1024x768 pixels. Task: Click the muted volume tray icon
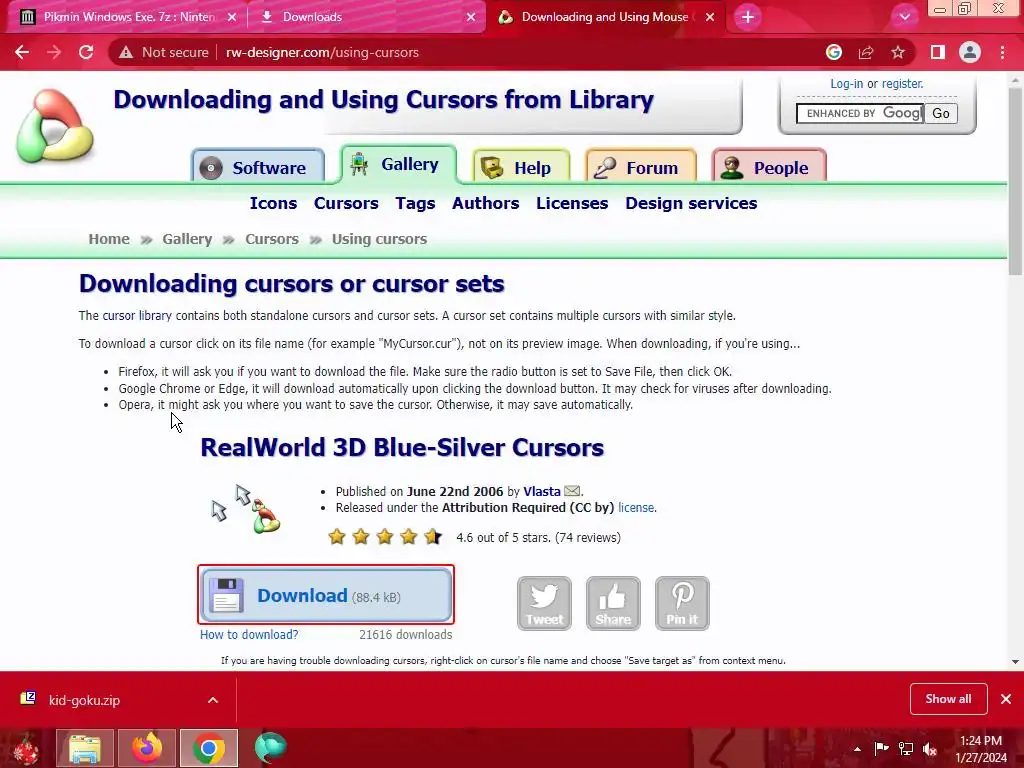[930, 749]
